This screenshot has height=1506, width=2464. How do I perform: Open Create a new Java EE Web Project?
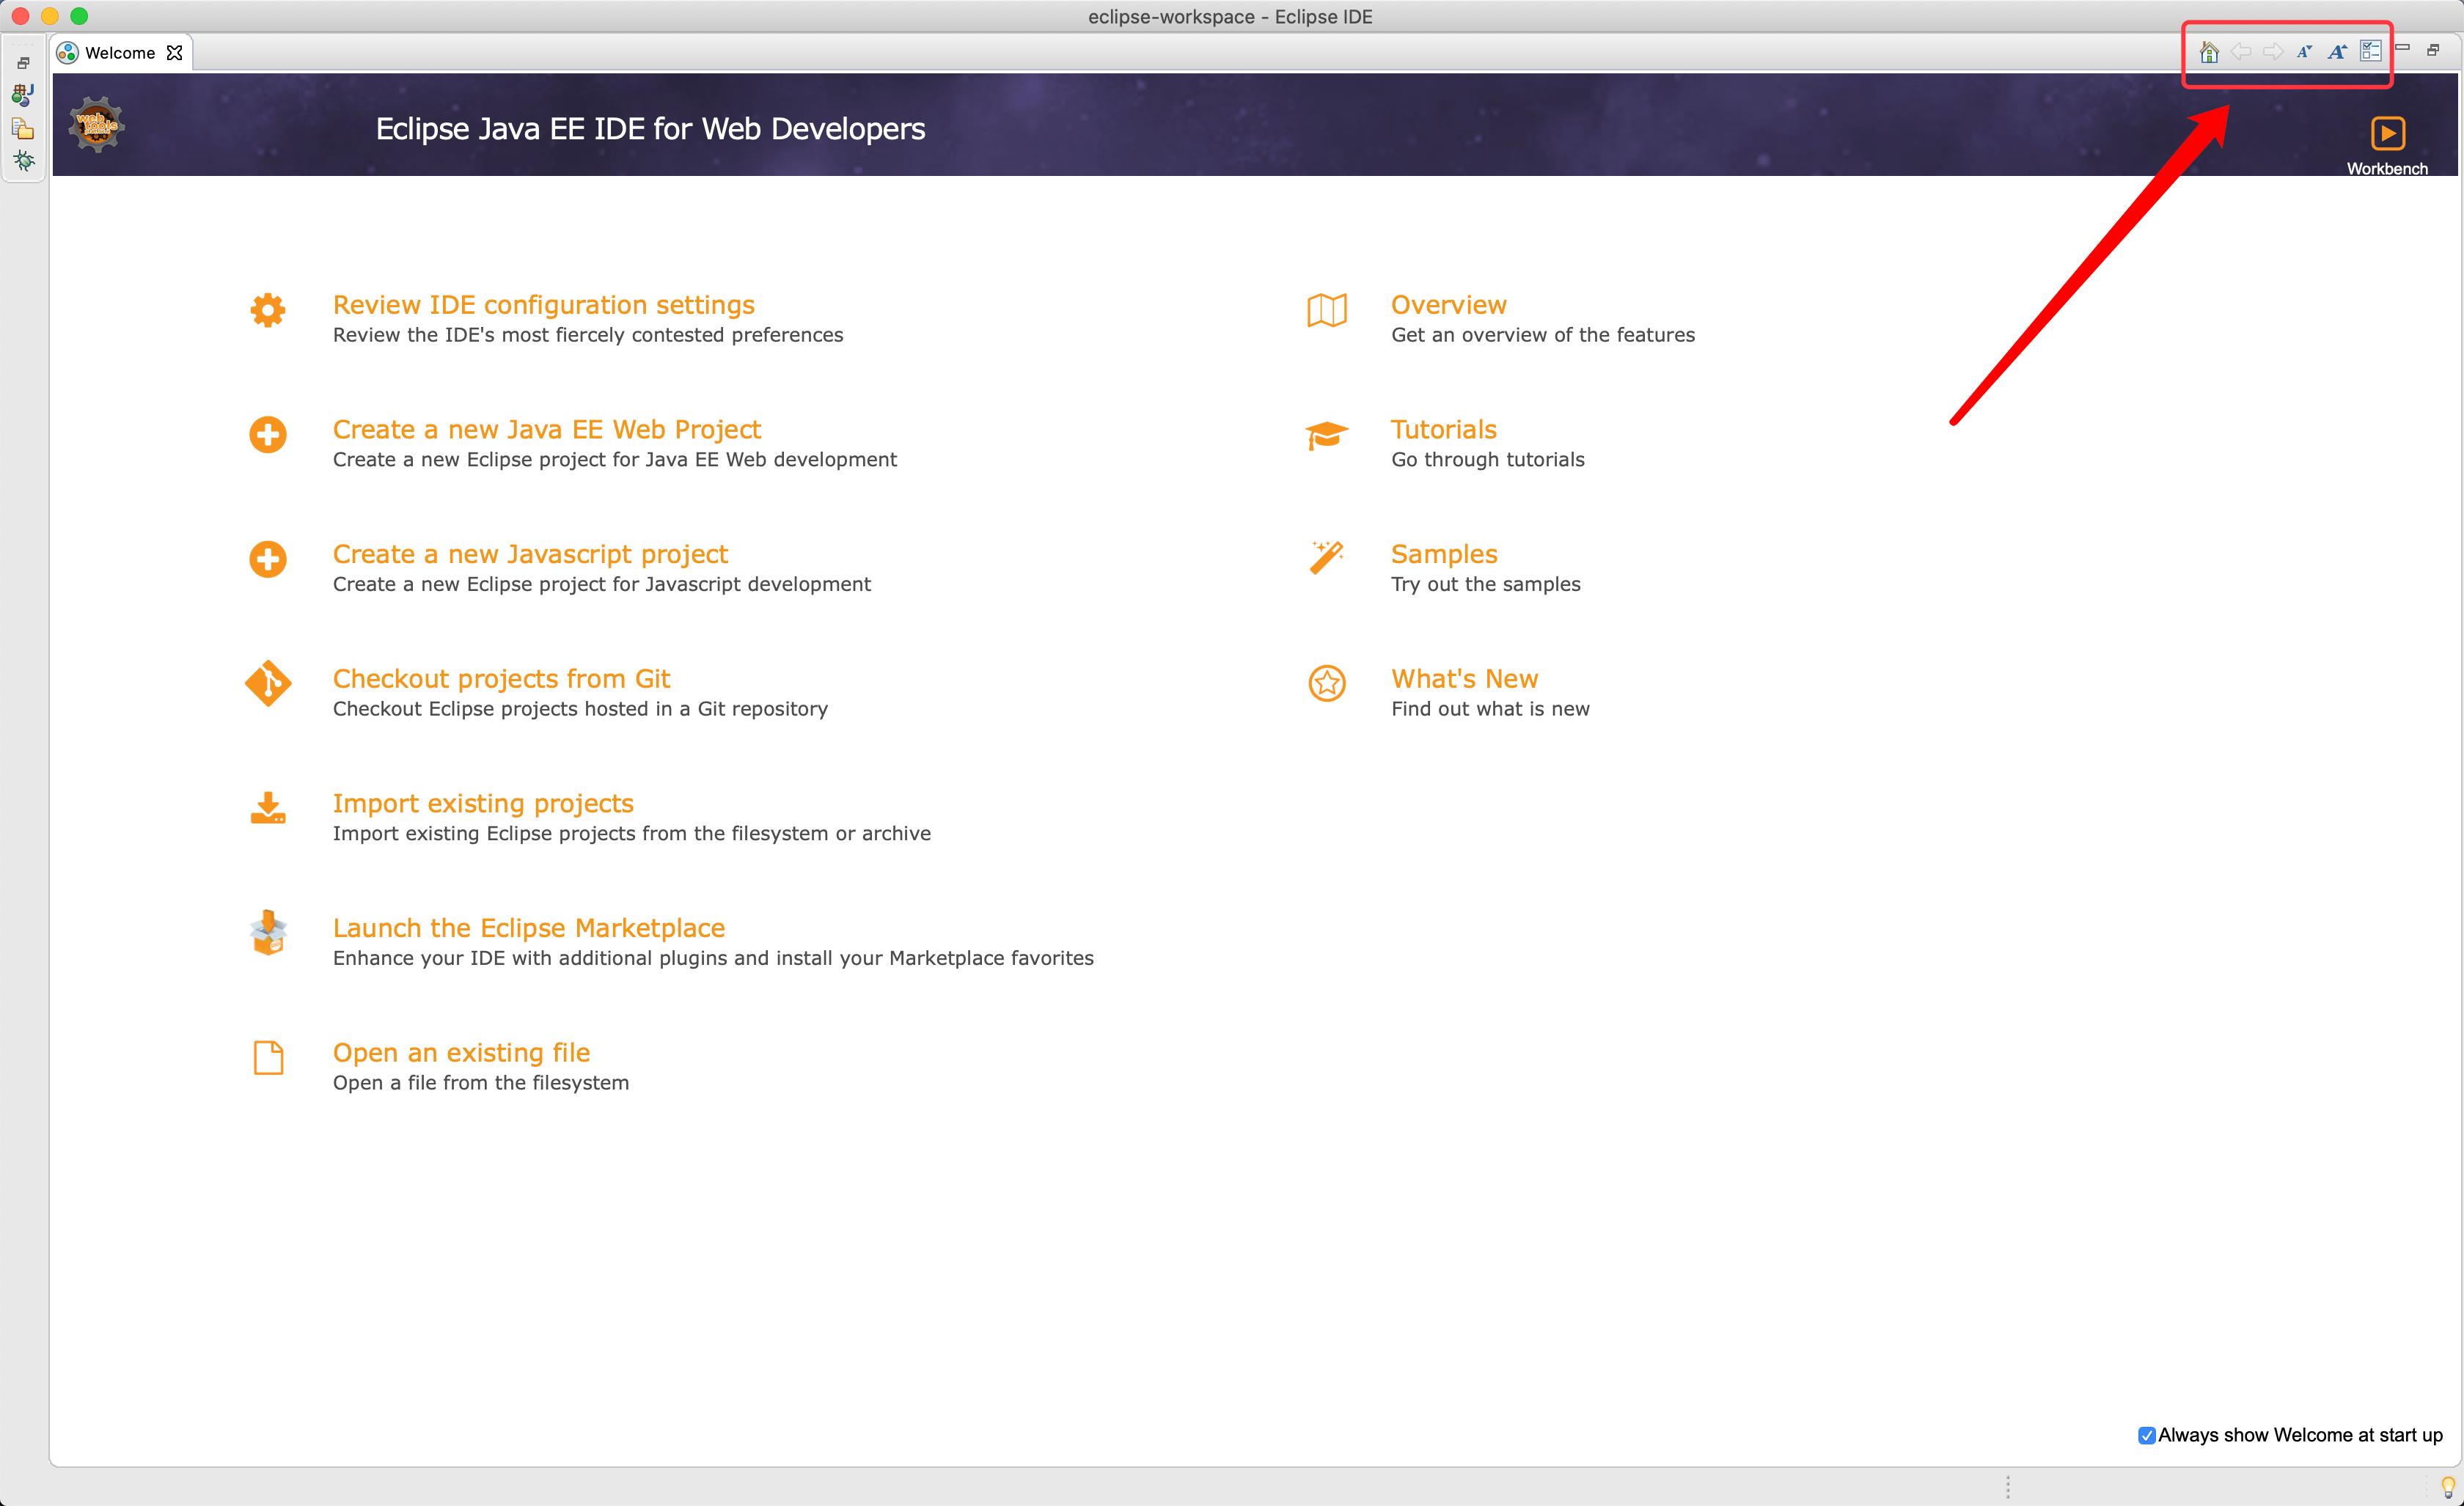(547, 430)
